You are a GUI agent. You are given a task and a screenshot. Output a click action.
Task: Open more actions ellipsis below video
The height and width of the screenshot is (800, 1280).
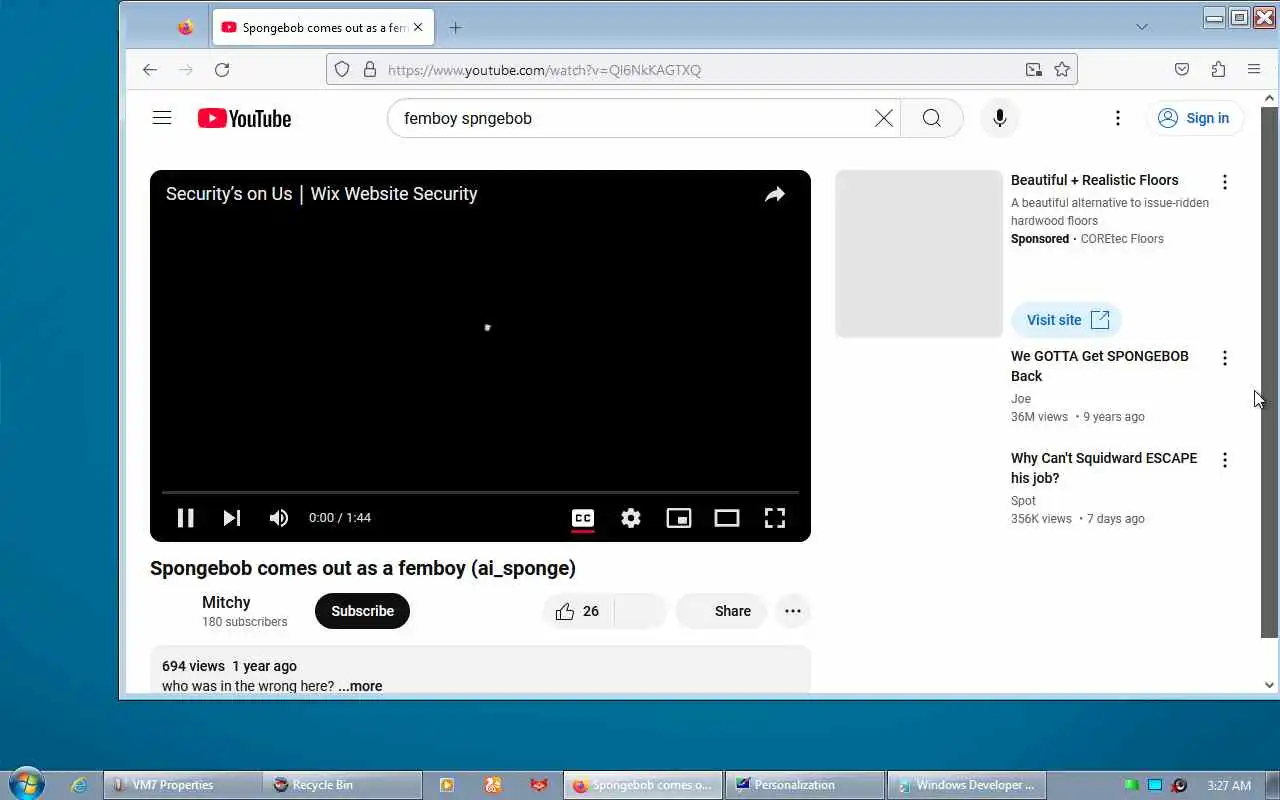793,611
